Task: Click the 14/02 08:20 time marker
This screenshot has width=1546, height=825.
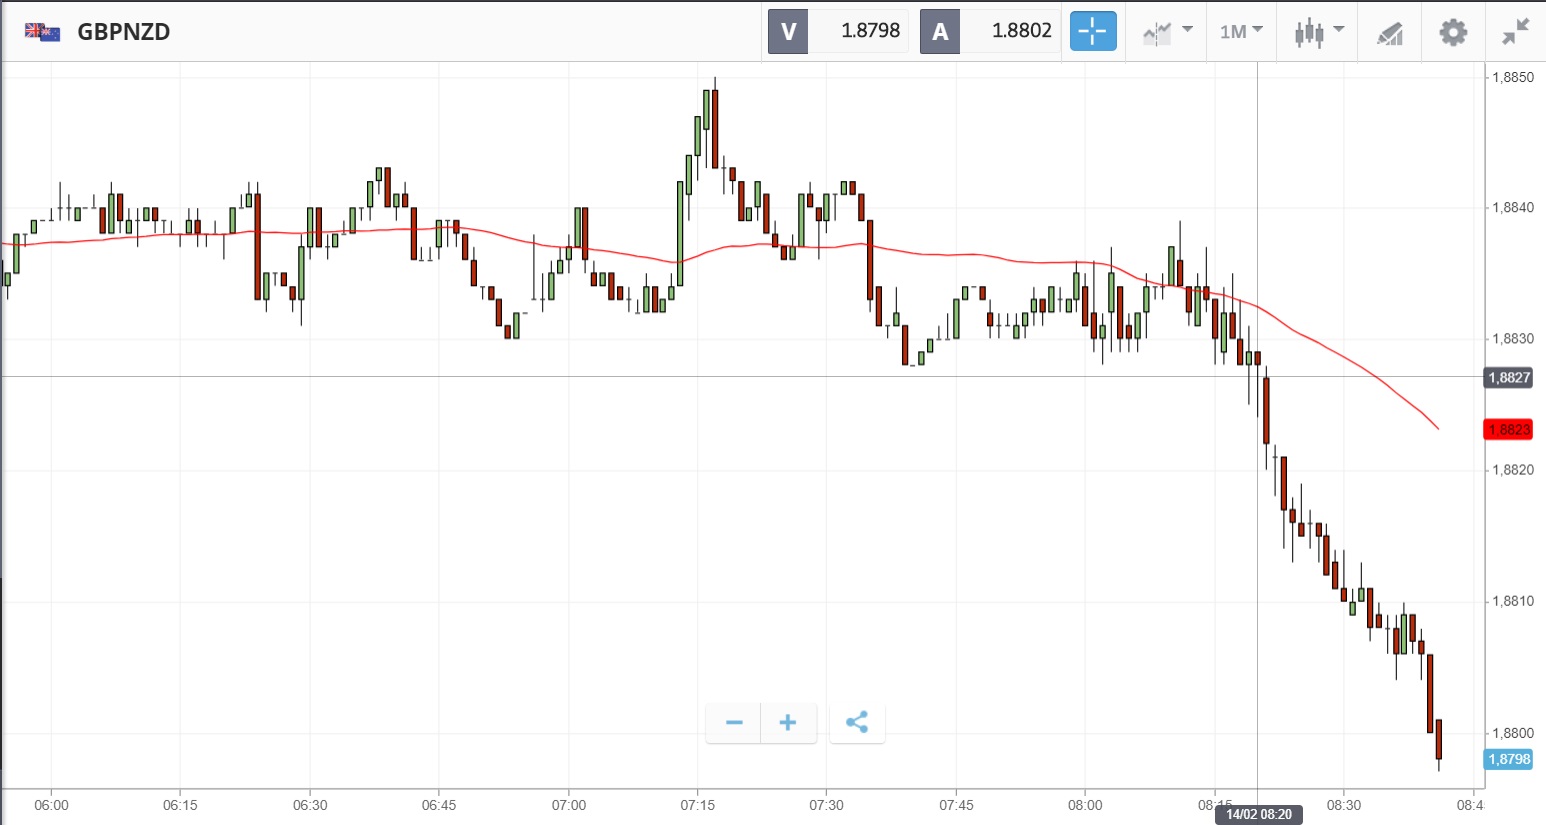Action: 1259,814
